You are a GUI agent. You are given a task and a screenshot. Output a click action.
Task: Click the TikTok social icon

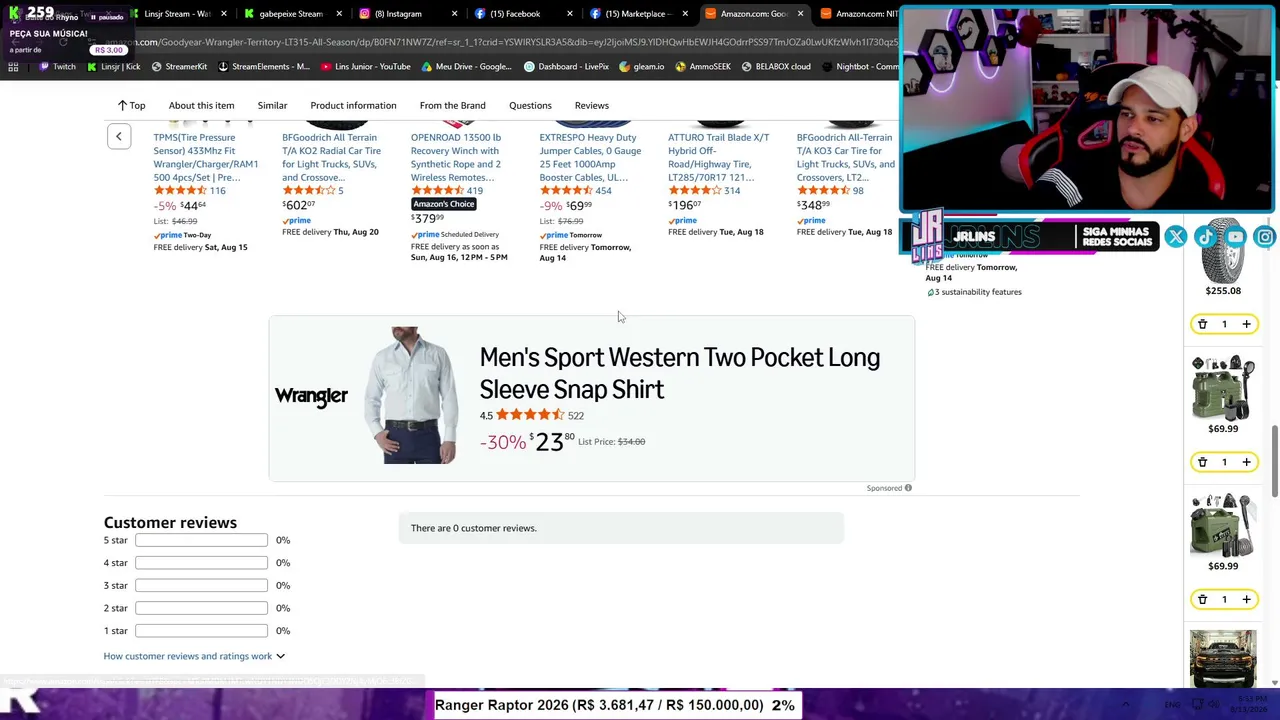coord(1205,237)
